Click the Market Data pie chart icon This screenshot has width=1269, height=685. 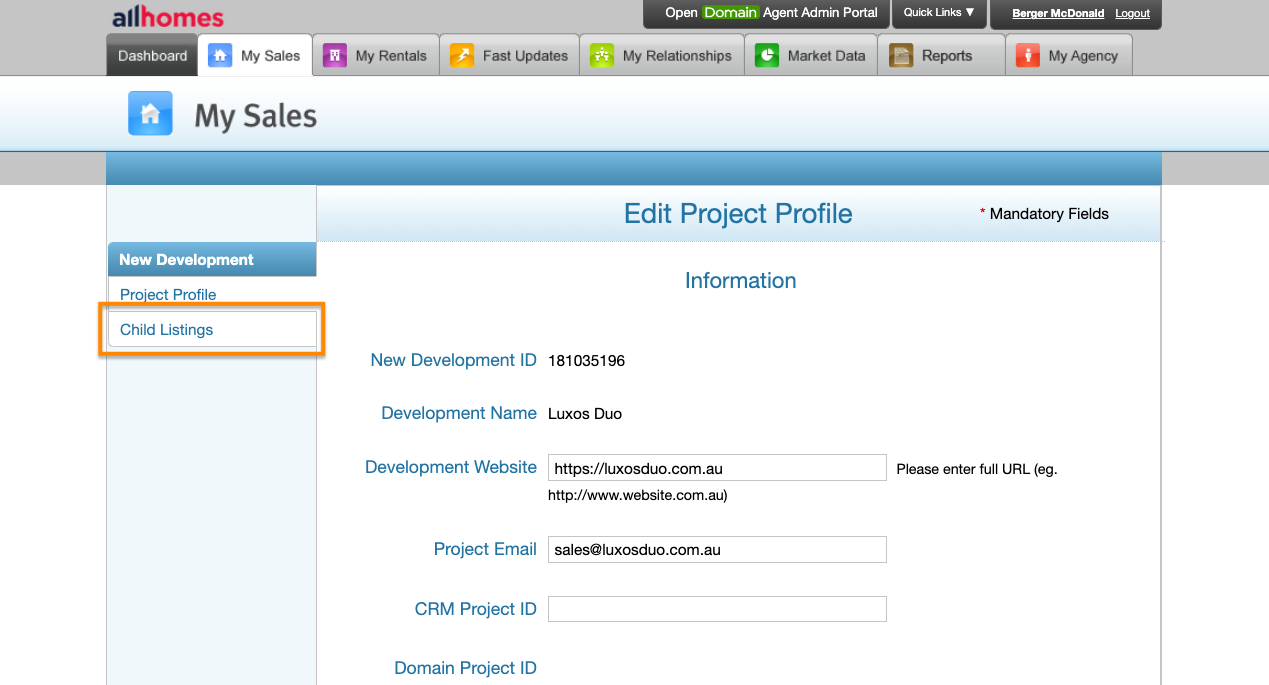click(x=767, y=56)
